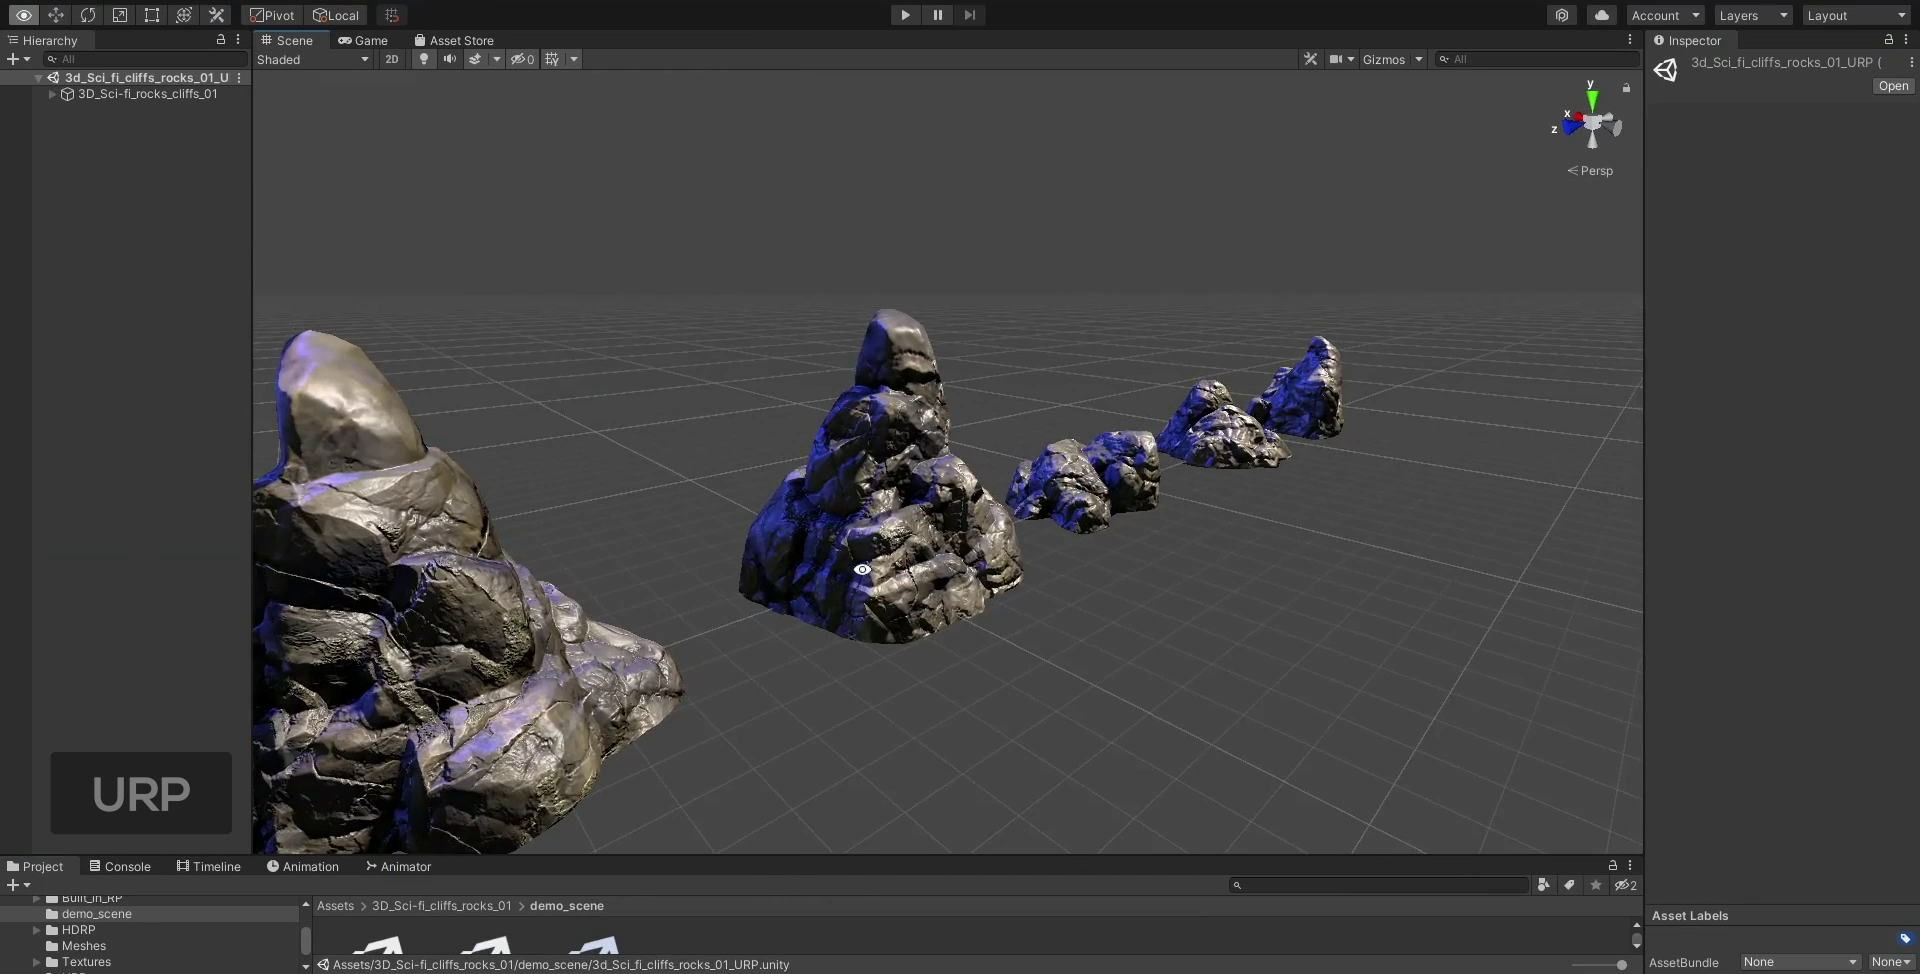
Task: Click the Inspector lock icon
Action: [1889, 40]
